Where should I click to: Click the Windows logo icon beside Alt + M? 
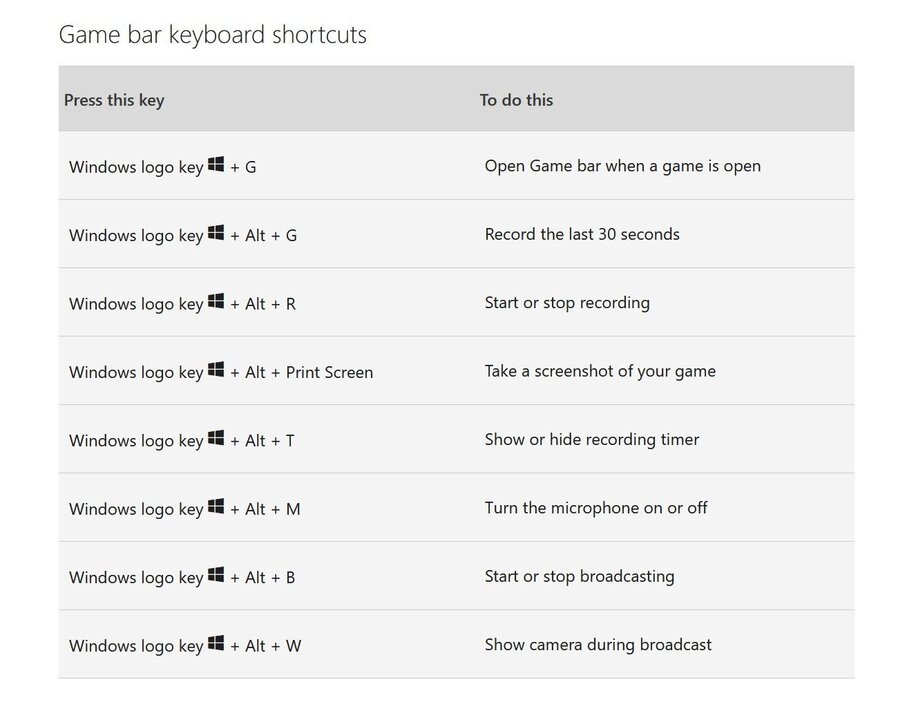click(216, 507)
